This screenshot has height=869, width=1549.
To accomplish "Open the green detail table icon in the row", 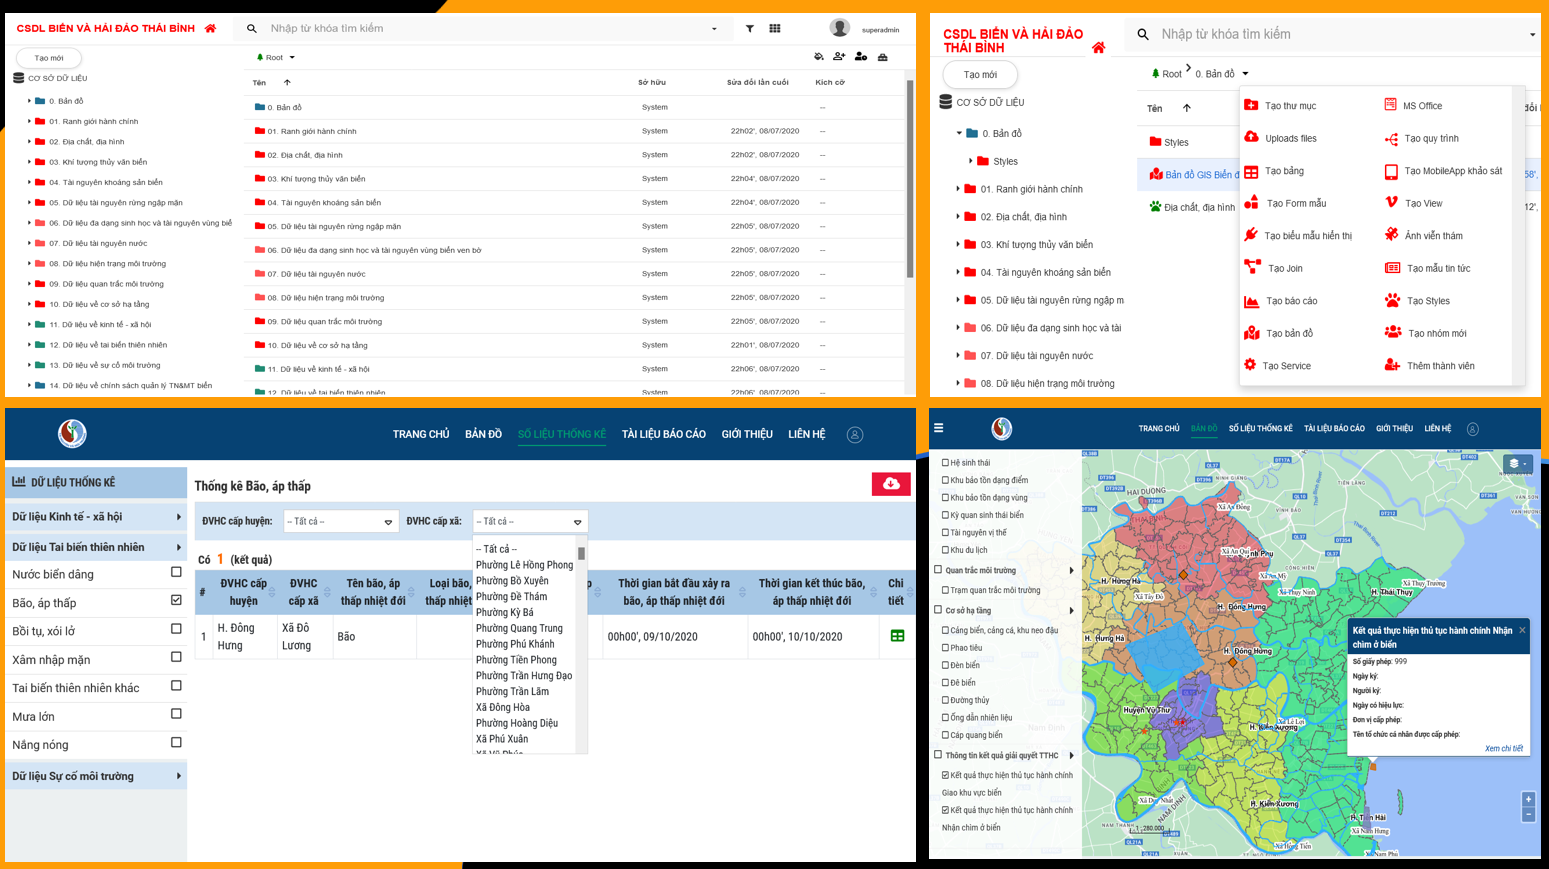I will point(897,636).
